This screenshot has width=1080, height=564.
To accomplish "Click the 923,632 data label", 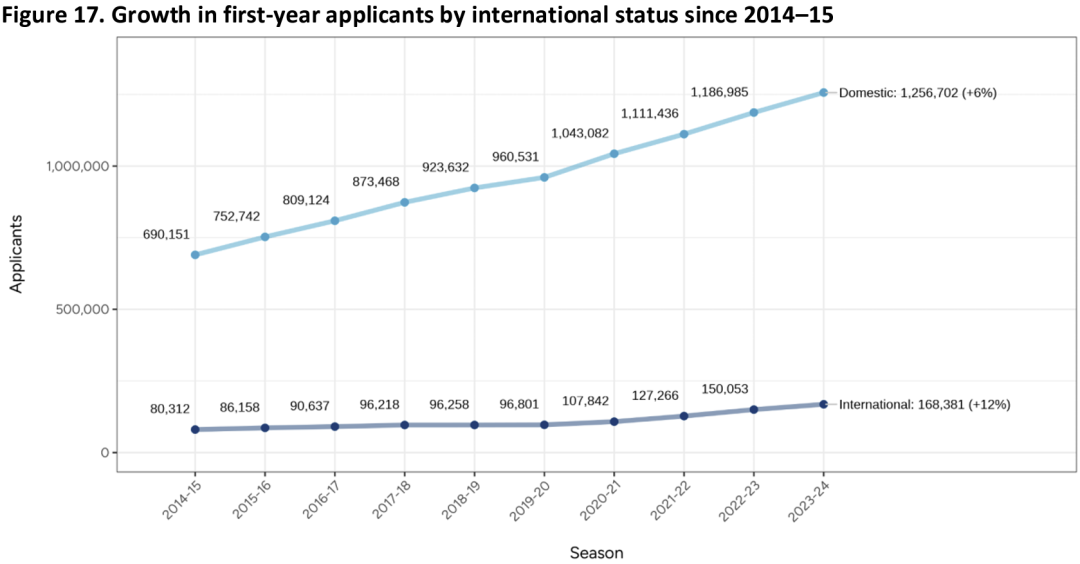I will click(446, 167).
